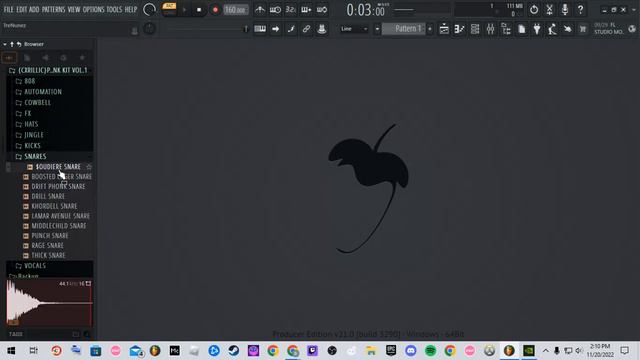Toggle step editing mode icon
This screenshot has height=360, width=640.
click(x=291, y=29)
